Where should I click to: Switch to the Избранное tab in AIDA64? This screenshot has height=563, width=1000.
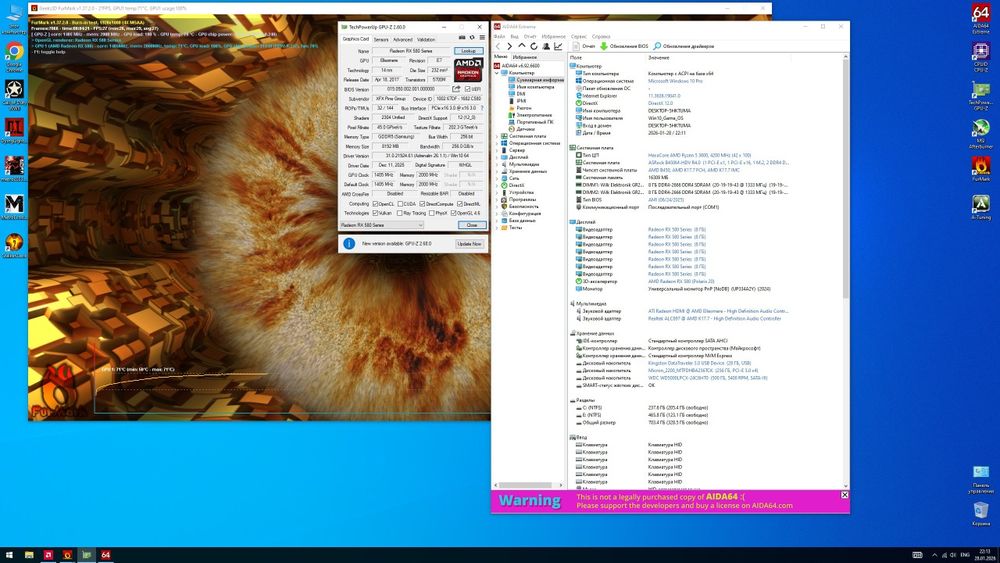click(x=525, y=57)
